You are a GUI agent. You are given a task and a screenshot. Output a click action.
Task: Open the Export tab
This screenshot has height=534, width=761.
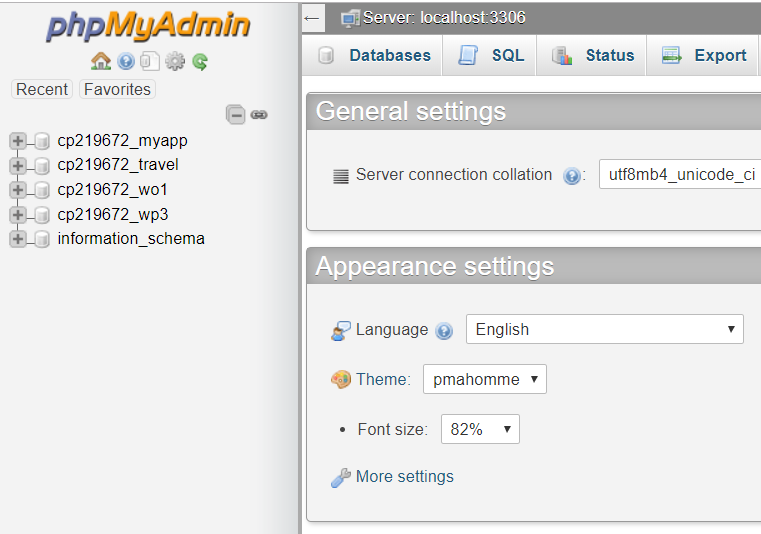pos(702,55)
